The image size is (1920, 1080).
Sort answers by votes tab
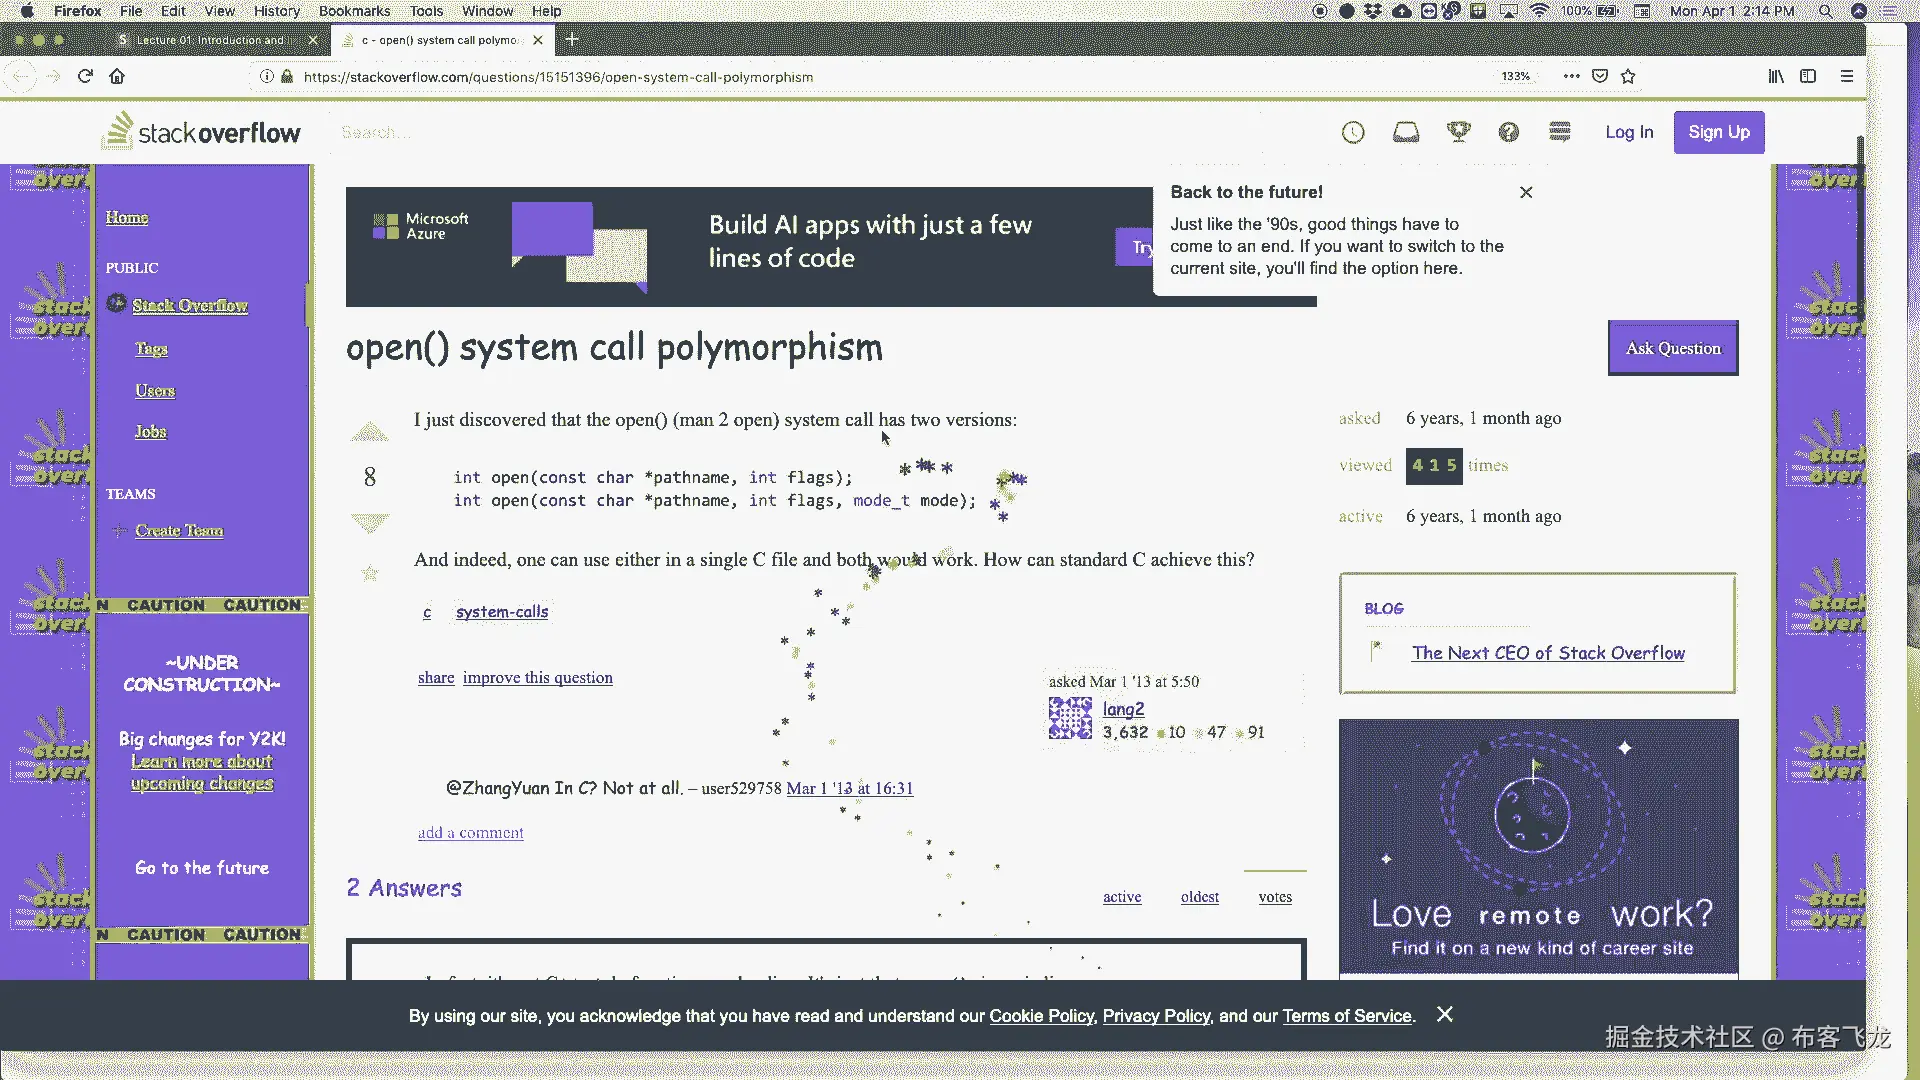click(x=1275, y=897)
